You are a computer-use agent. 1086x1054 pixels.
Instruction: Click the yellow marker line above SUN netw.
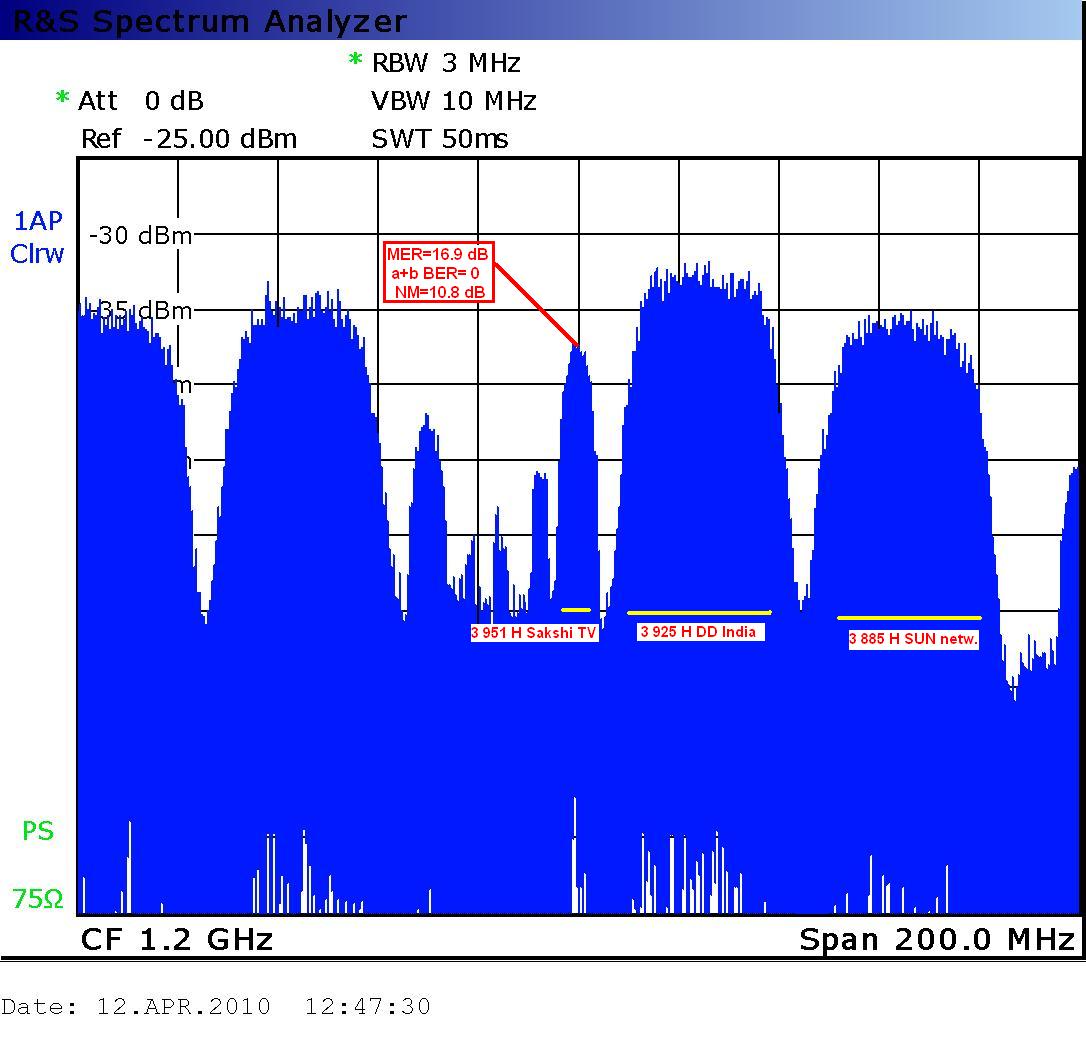point(909,618)
